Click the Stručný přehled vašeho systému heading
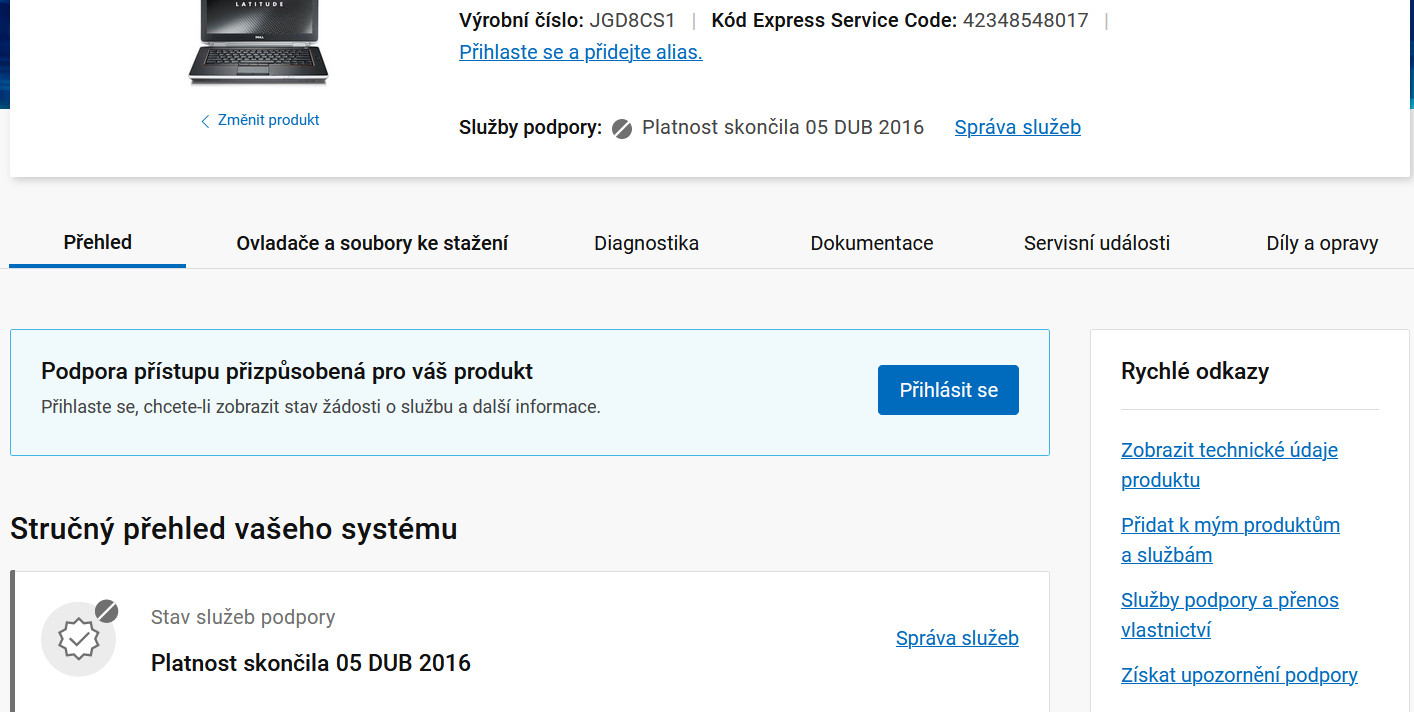Screen dimensions: 1414x712 (234, 529)
